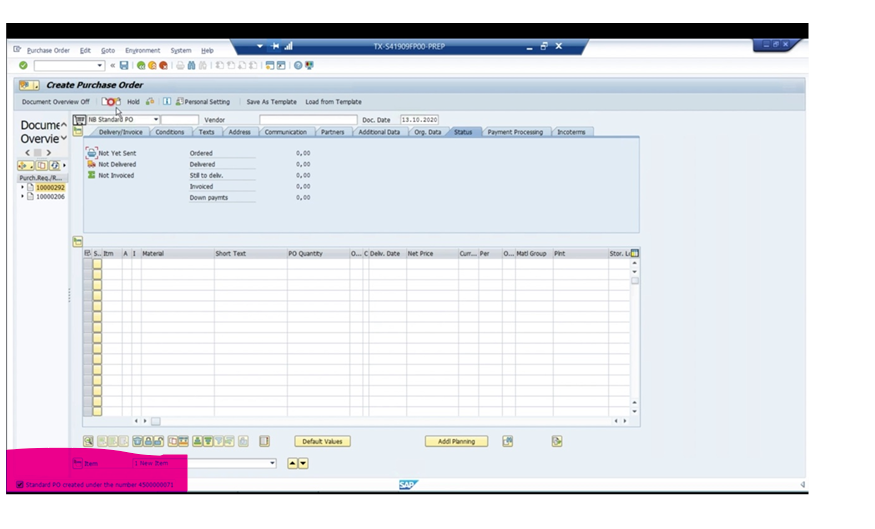Sort ascending with green triangle icon
Image resolution: width=875 pixels, height=529 pixels.
pyautogui.click(x=197, y=441)
